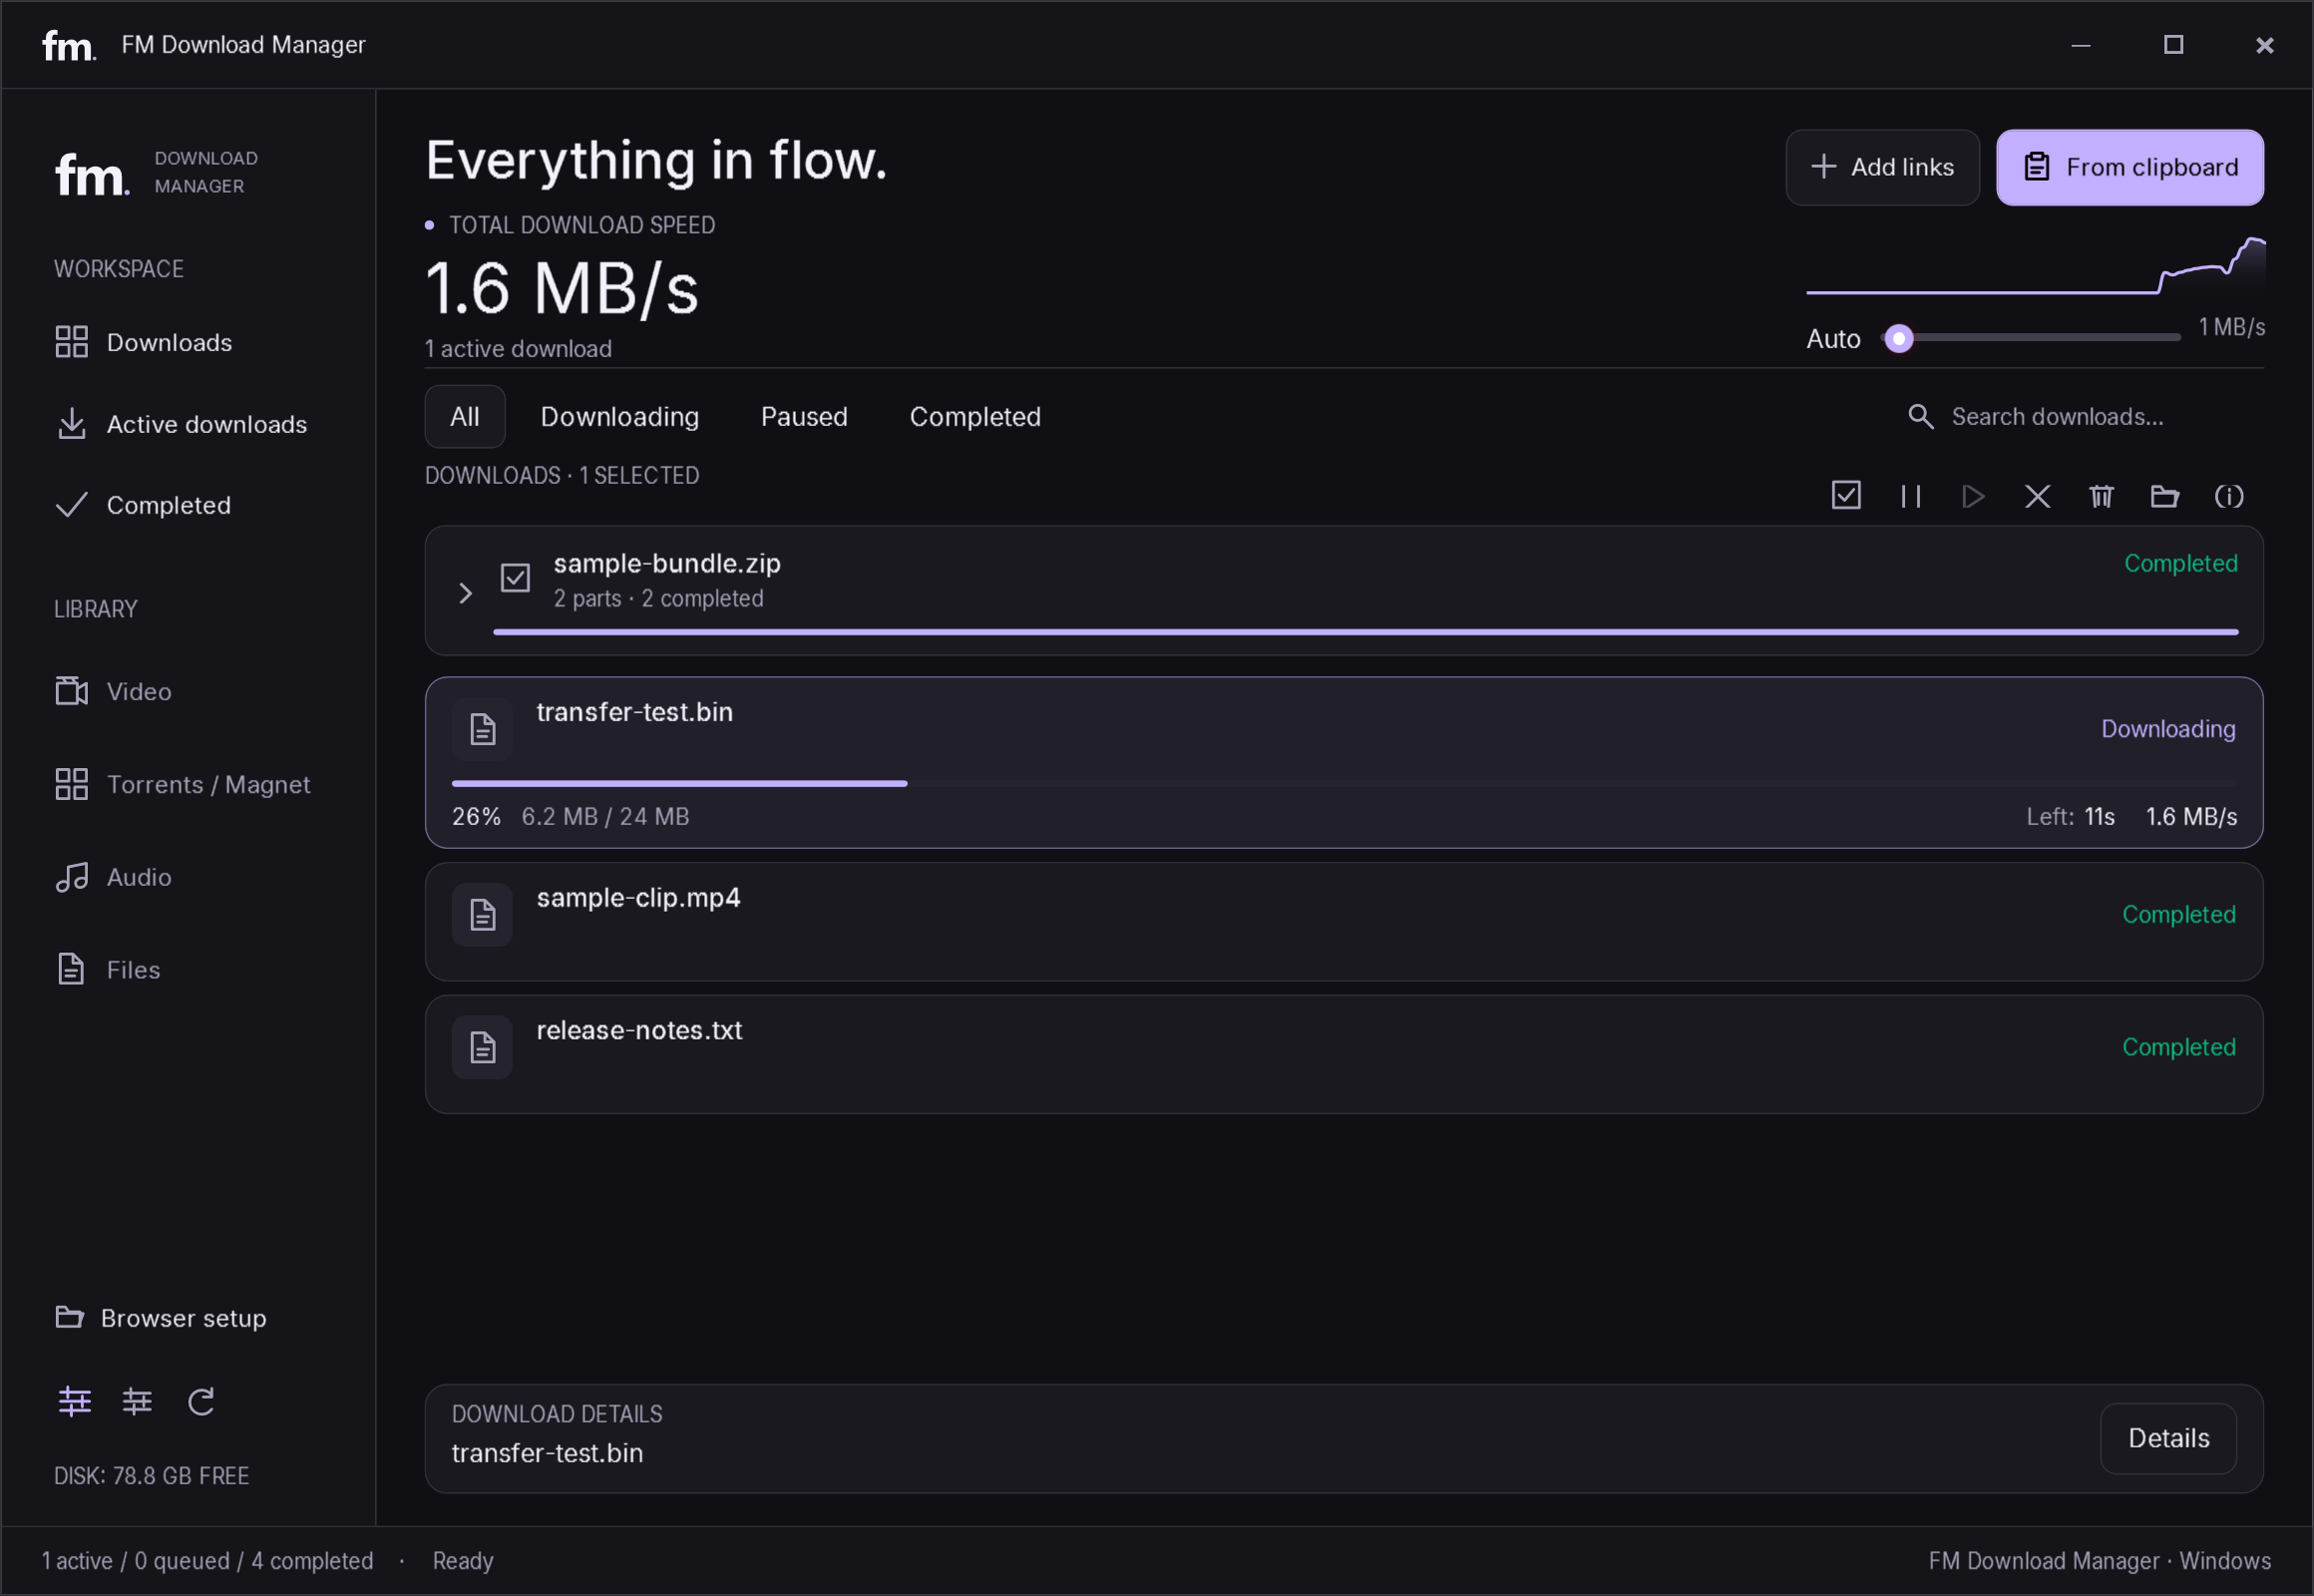
Task: Open the Details button for transfer-test.bin
Action: click(2168, 1438)
